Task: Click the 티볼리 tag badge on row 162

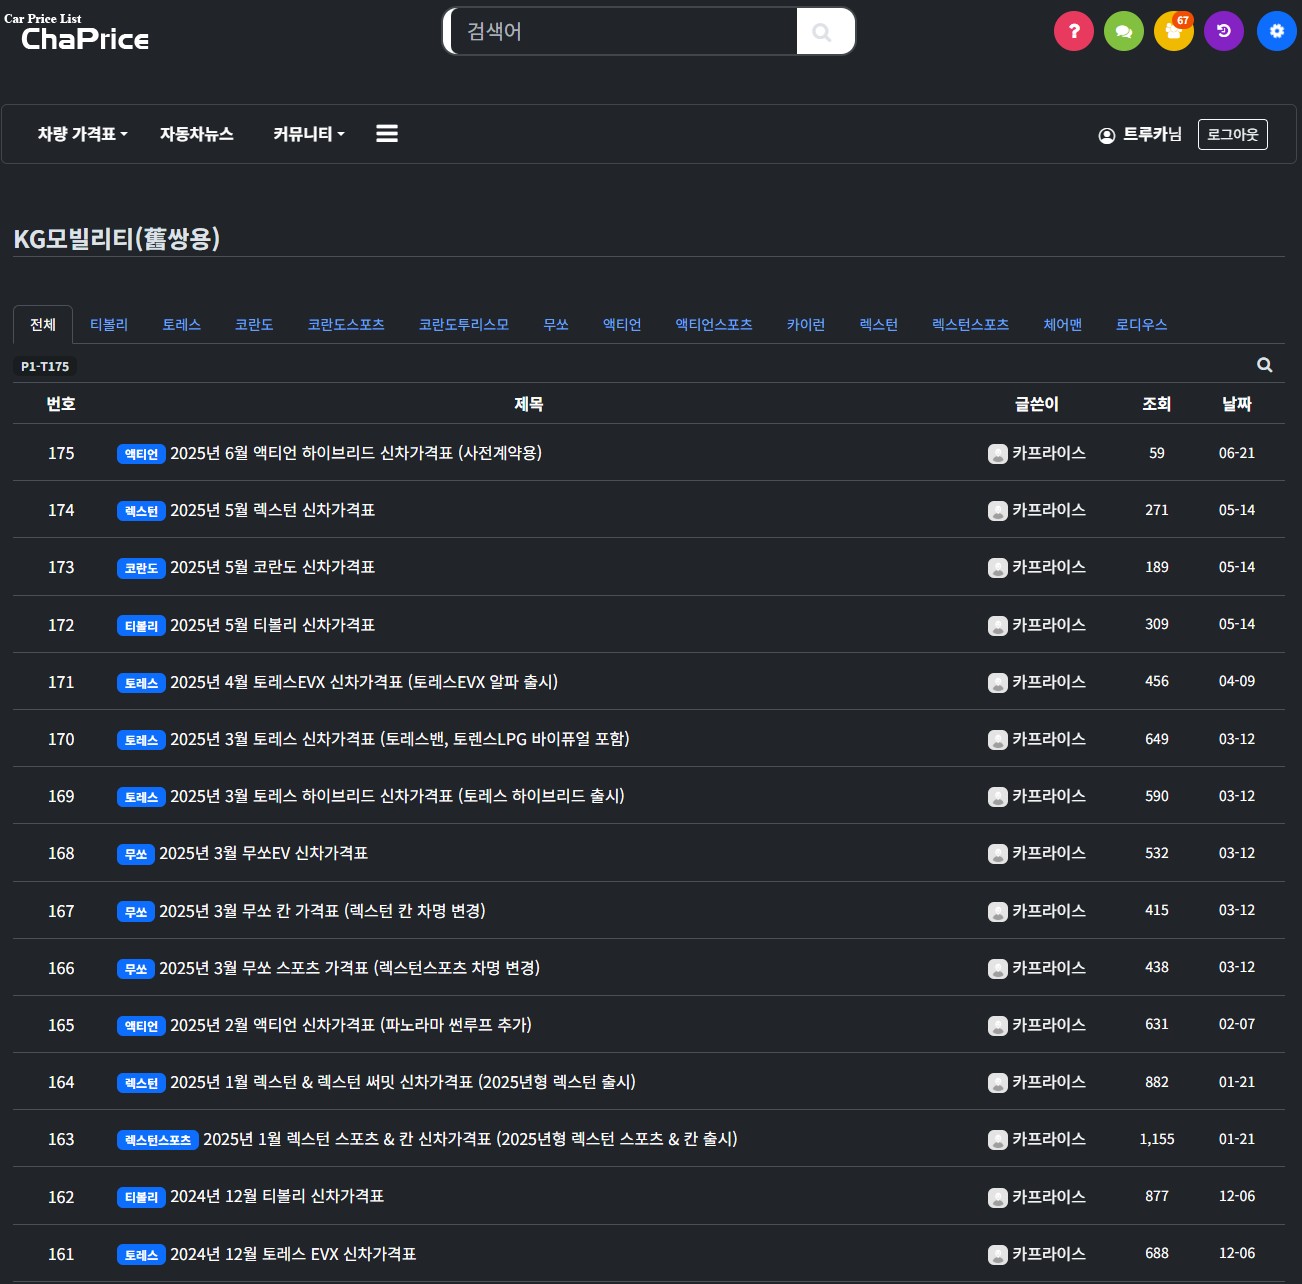Action: coord(141,1197)
